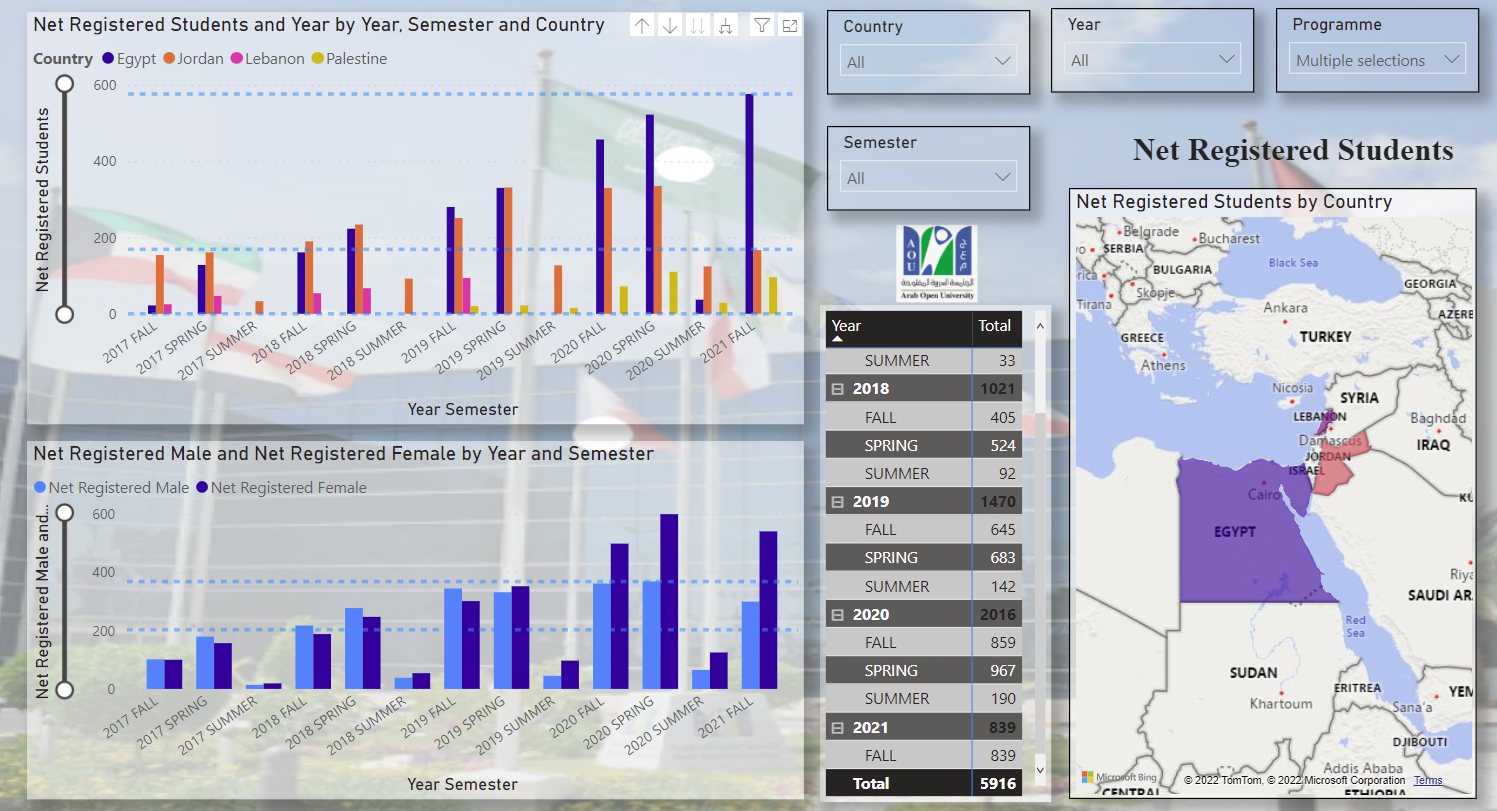Open the filter funnel icon on chart
Screen dimensions: 1497x811
[x=762, y=26]
